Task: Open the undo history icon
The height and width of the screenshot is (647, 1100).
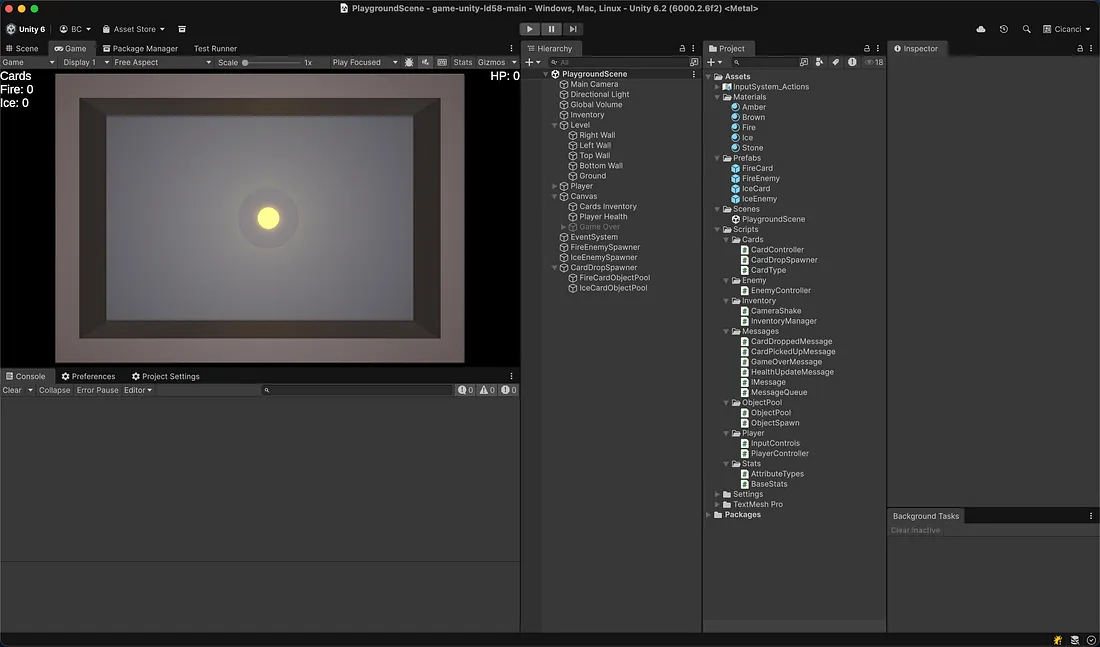Action: [x=1003, y=29]
